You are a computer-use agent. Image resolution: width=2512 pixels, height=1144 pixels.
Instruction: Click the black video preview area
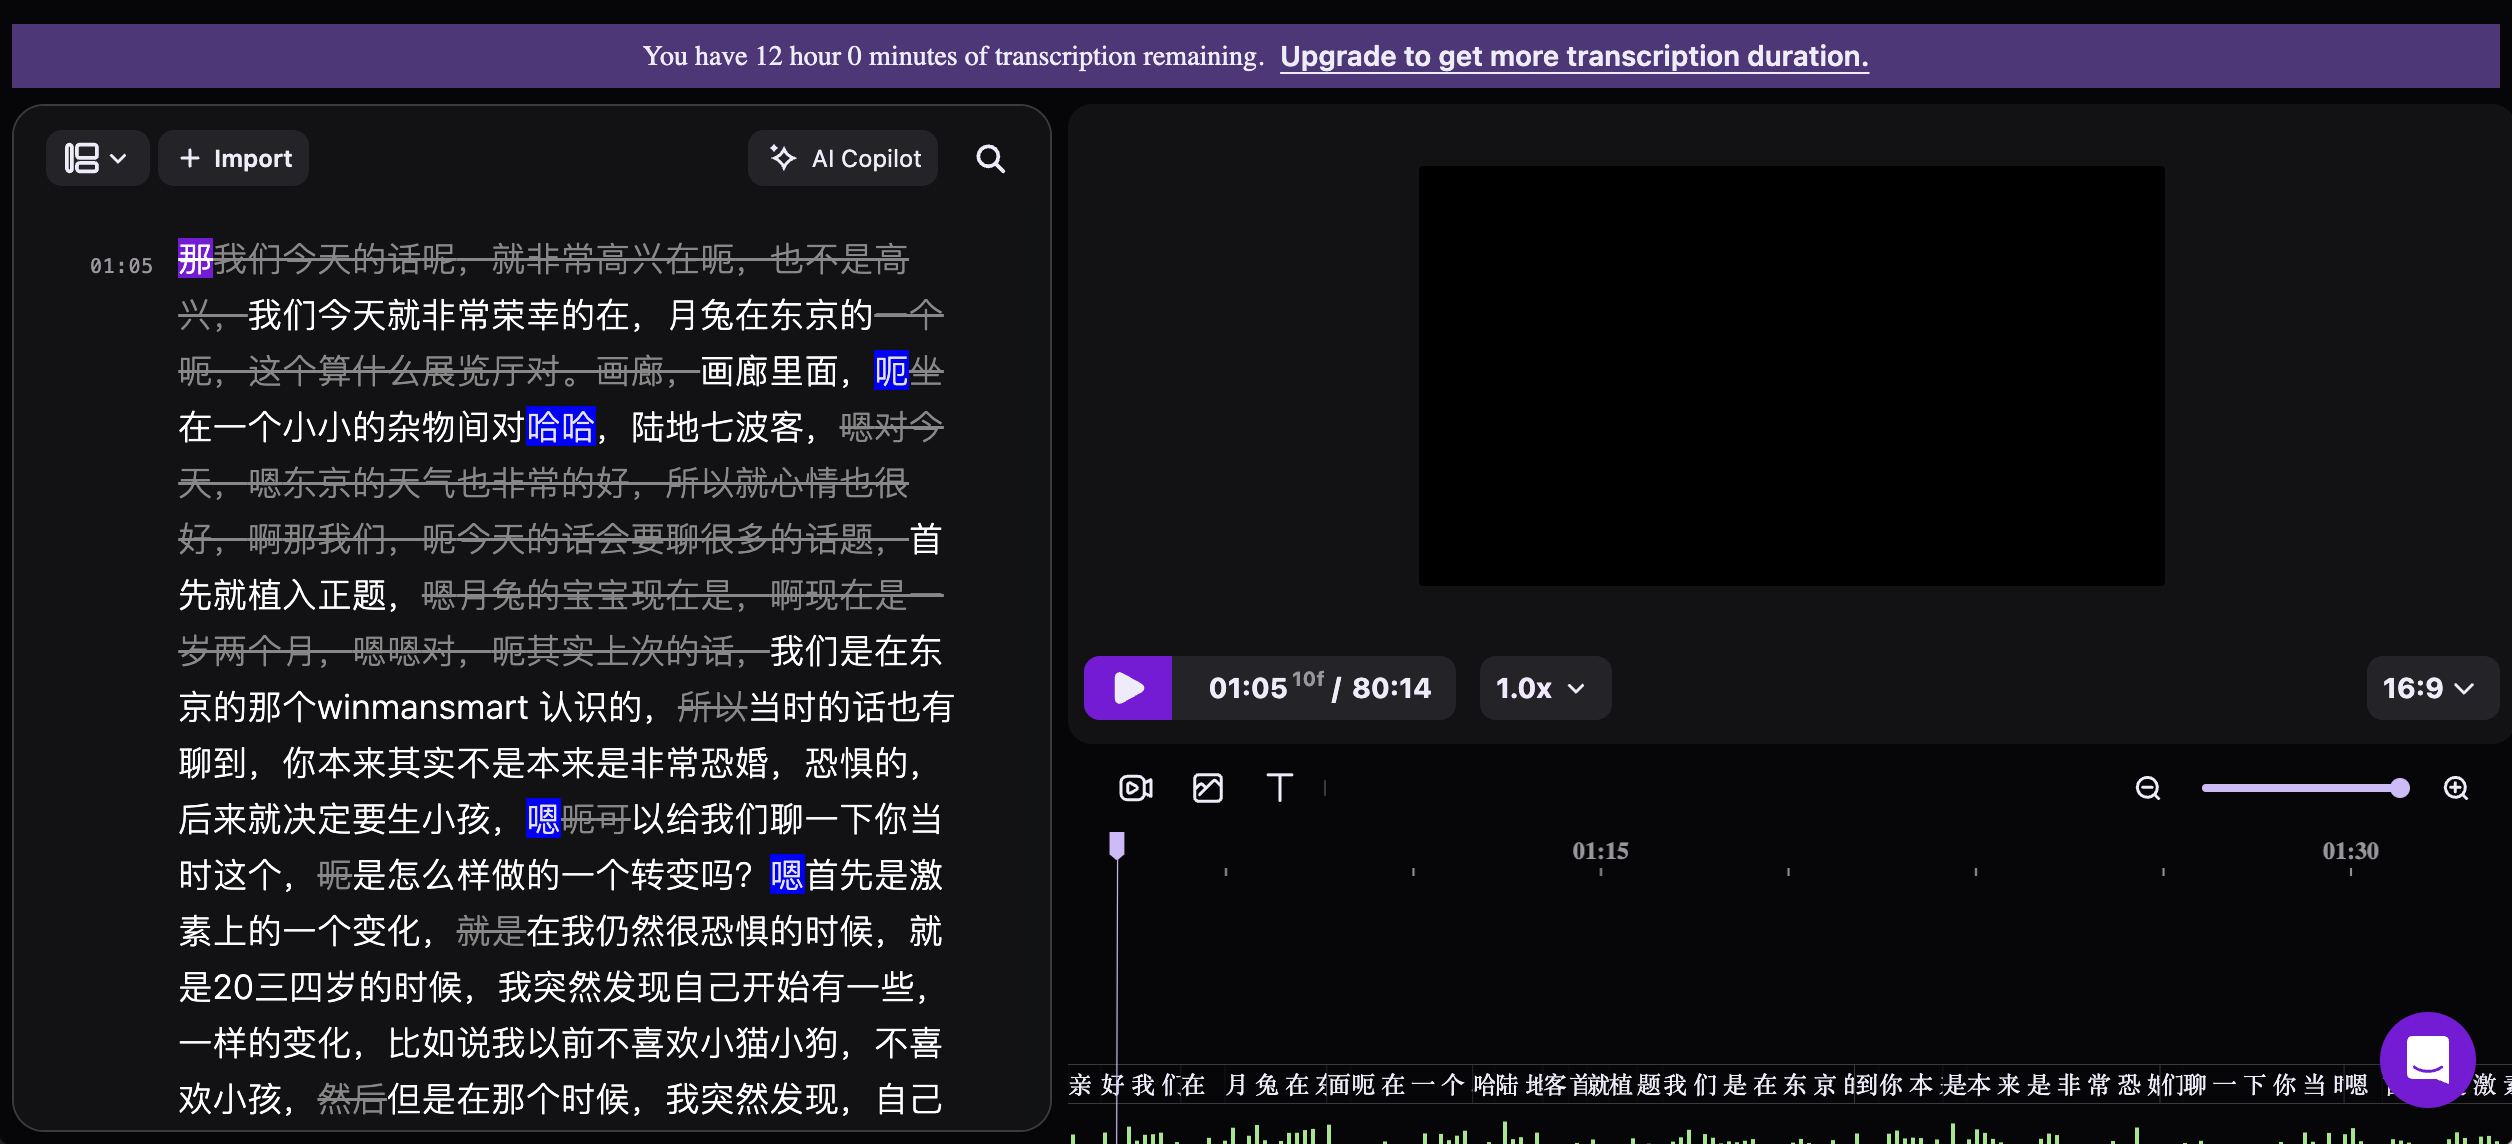(x=1791, y=375)
